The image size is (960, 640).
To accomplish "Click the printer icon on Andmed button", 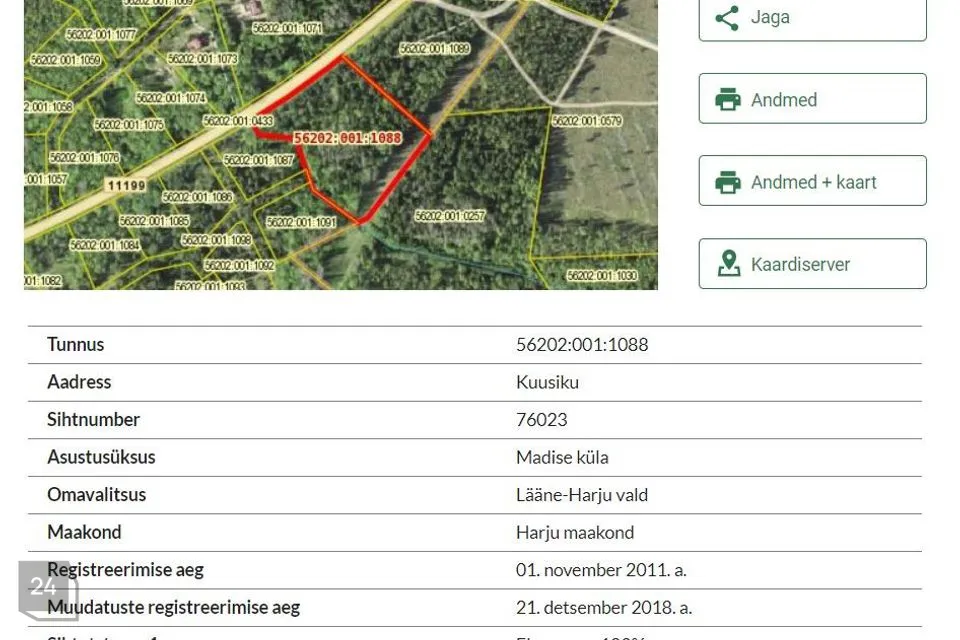I will point(727,99).
